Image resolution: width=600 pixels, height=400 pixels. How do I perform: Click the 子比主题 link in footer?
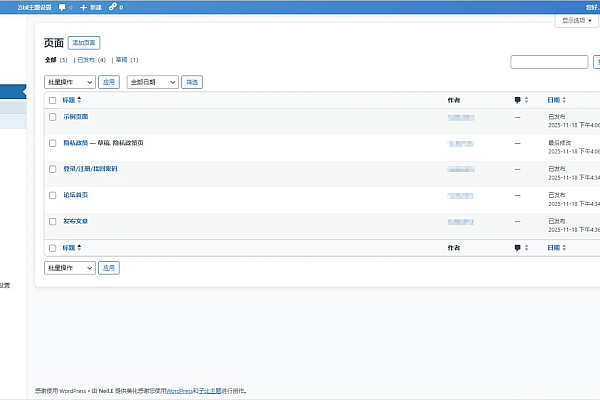click(210, 391)
